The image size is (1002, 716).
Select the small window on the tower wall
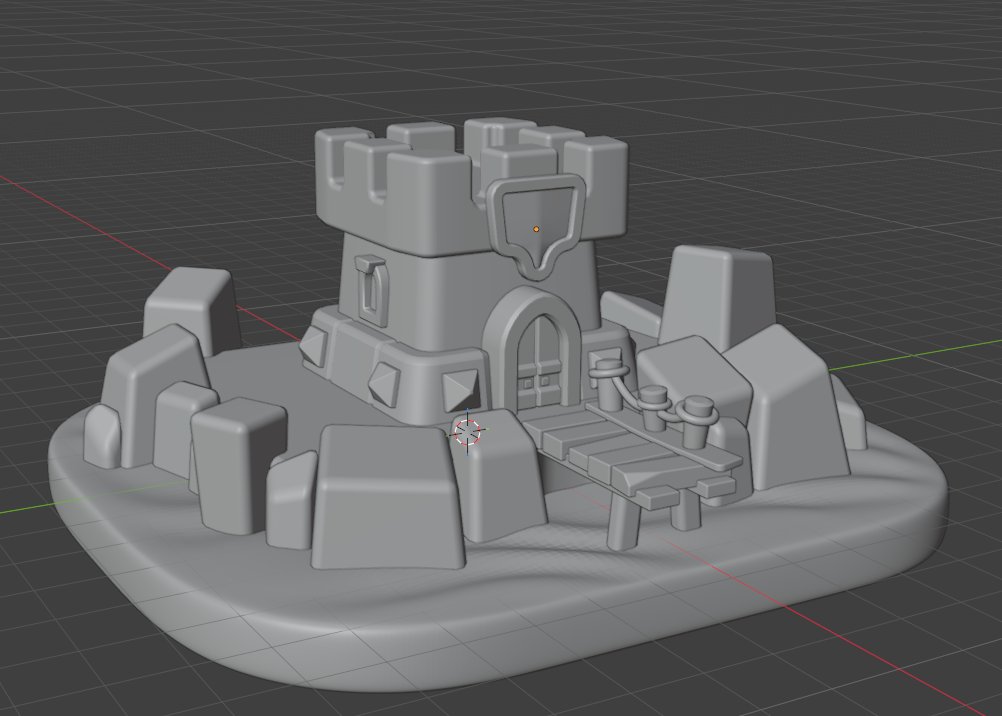click(x=372, y=290)
